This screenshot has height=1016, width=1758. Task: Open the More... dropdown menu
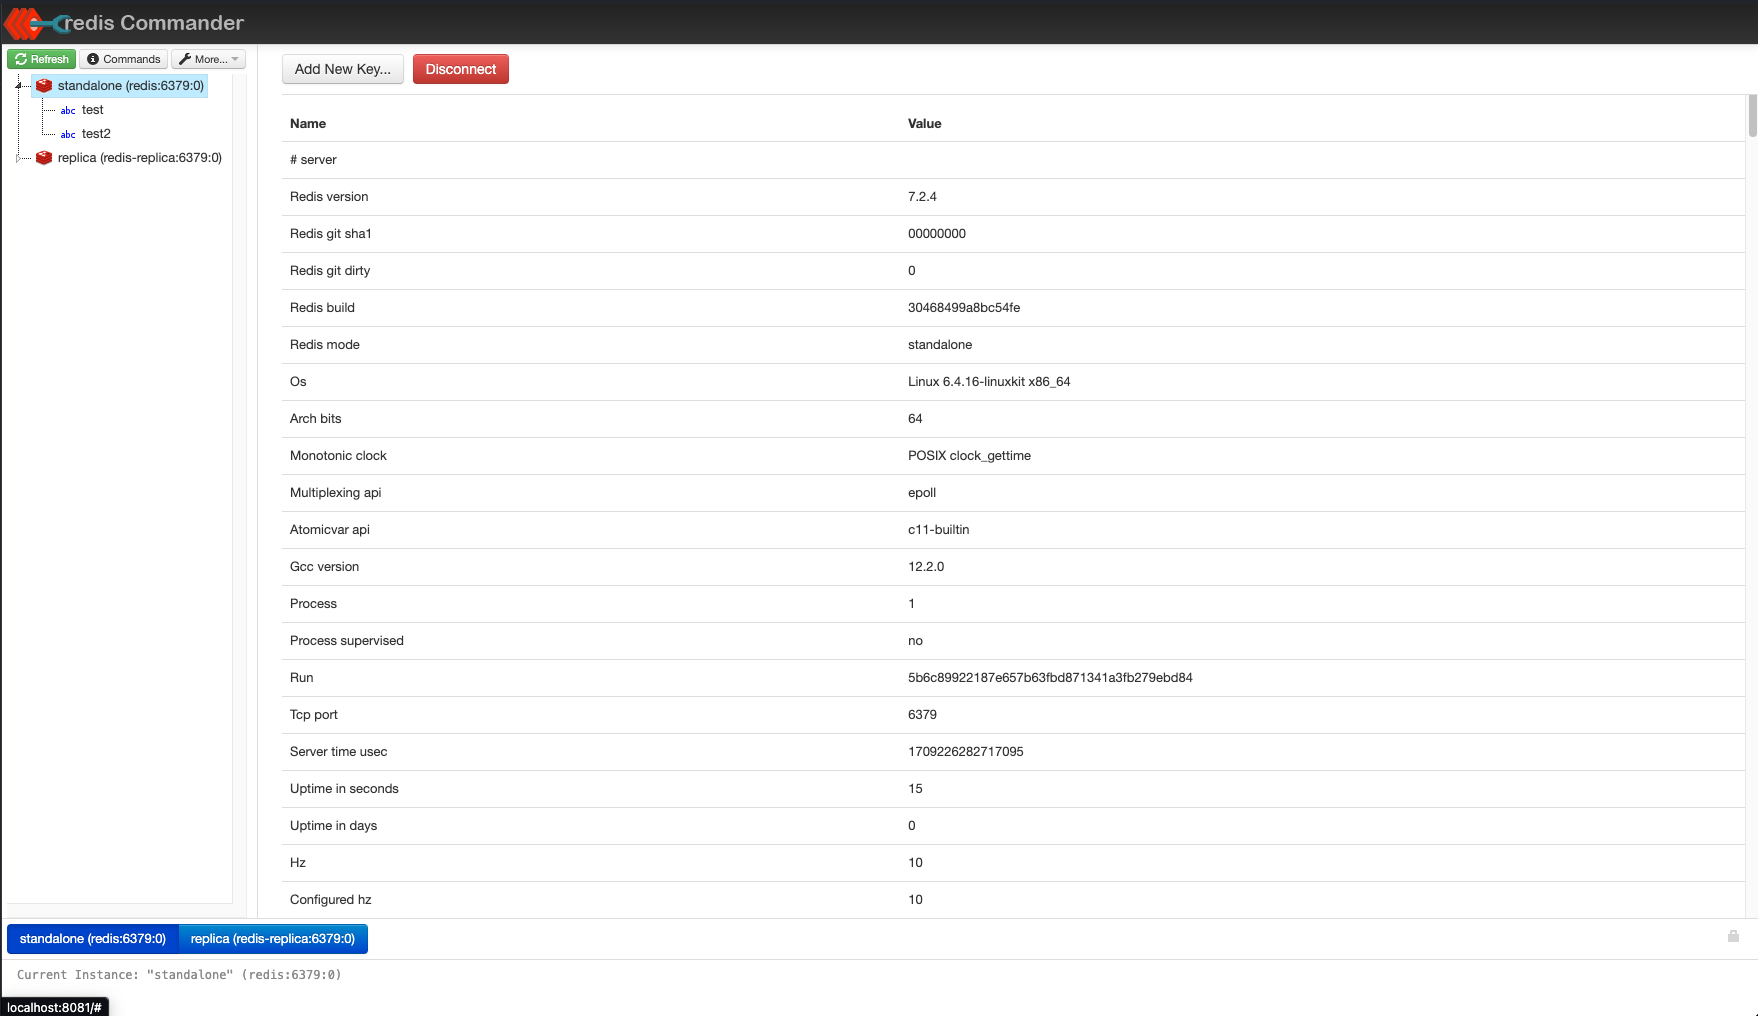(209, 59)
